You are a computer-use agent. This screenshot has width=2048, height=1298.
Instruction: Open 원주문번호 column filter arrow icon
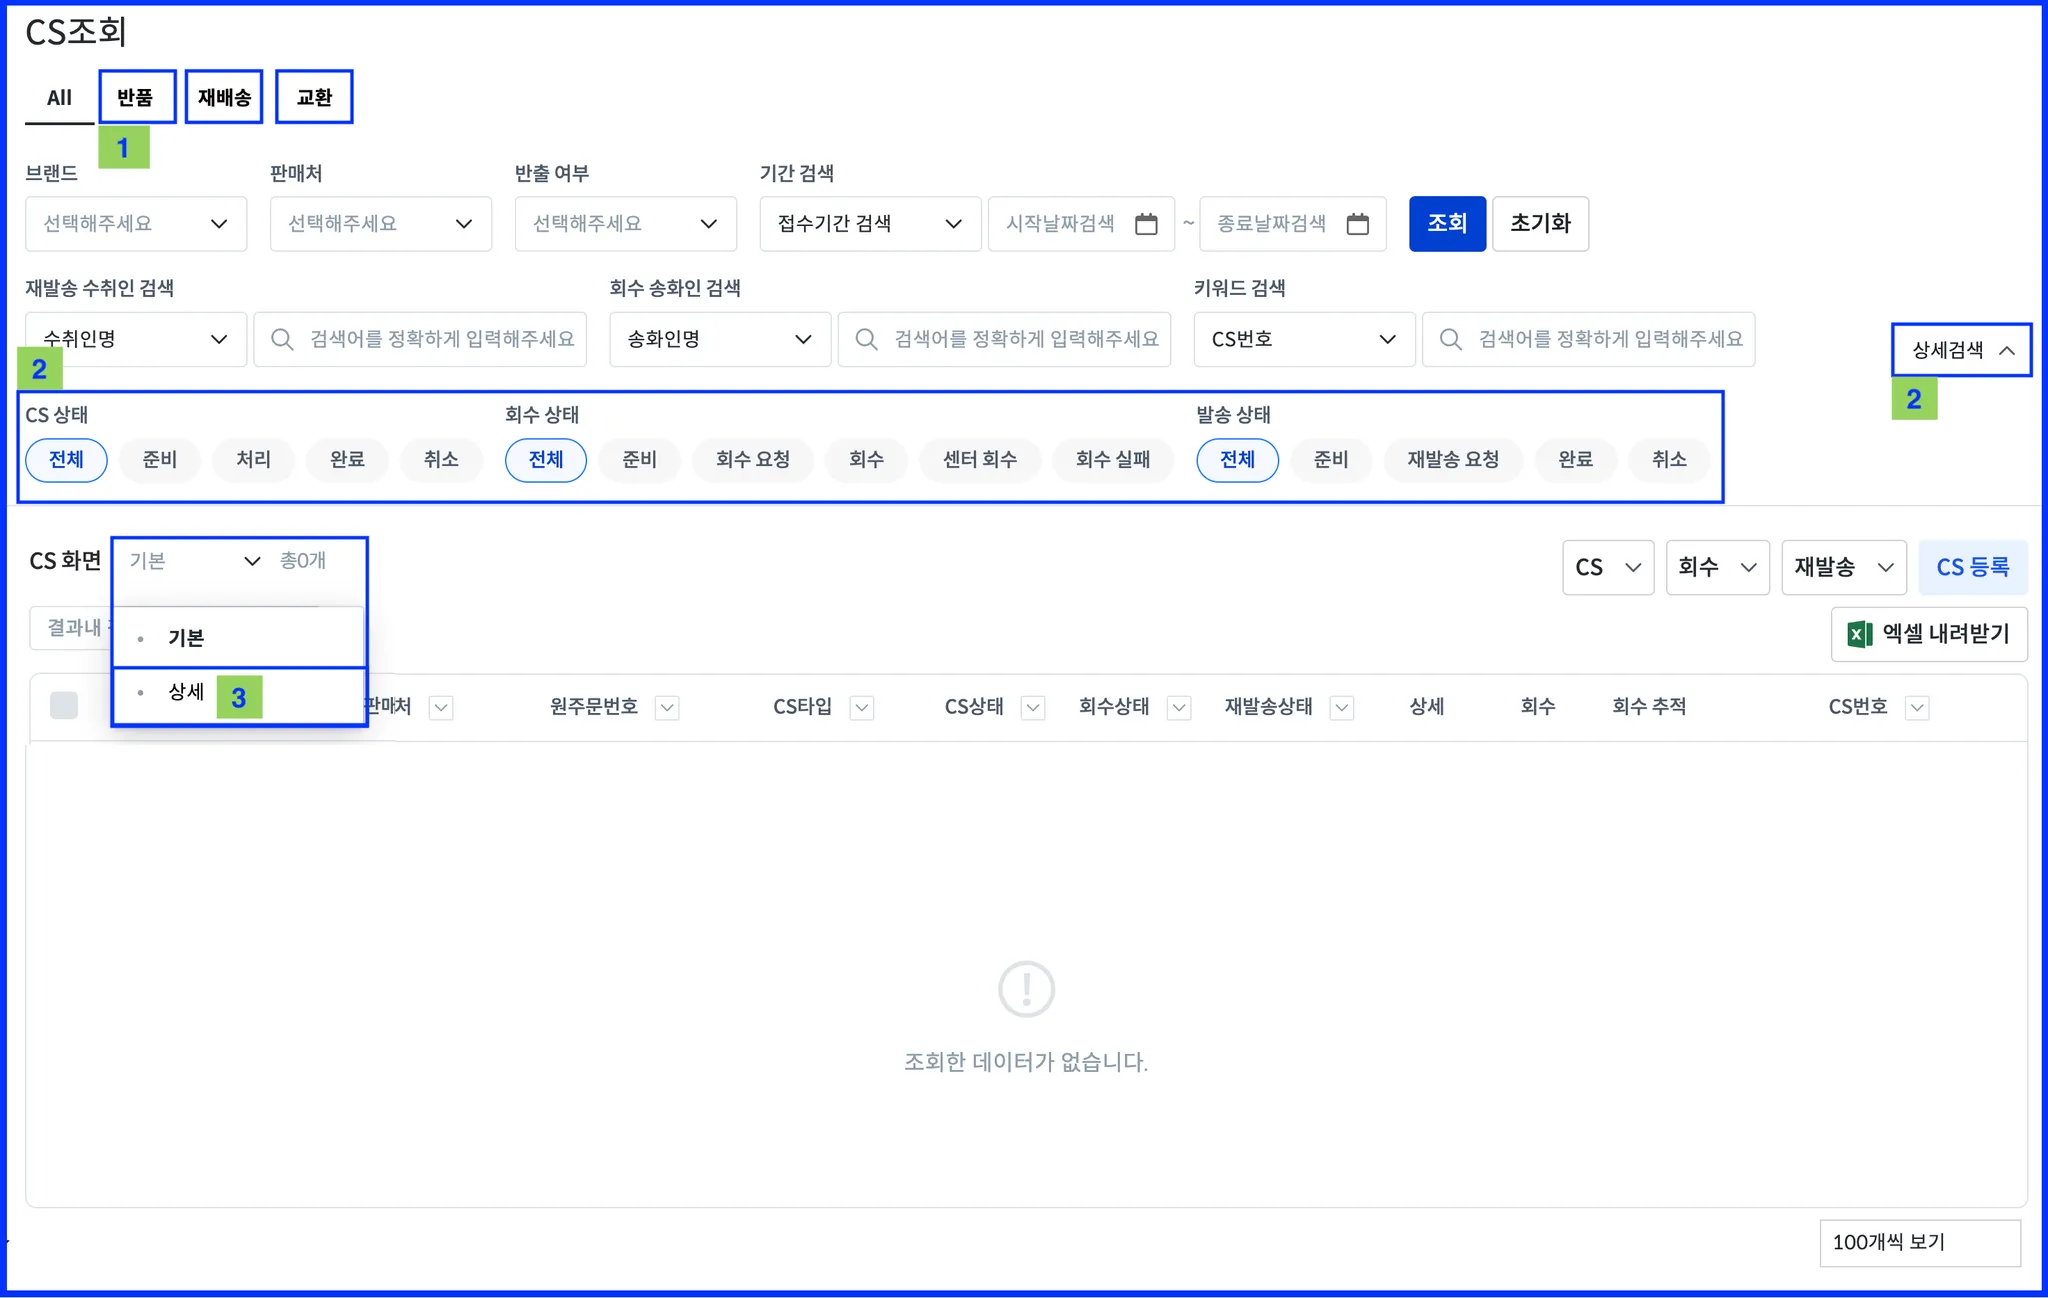point(667,708)
